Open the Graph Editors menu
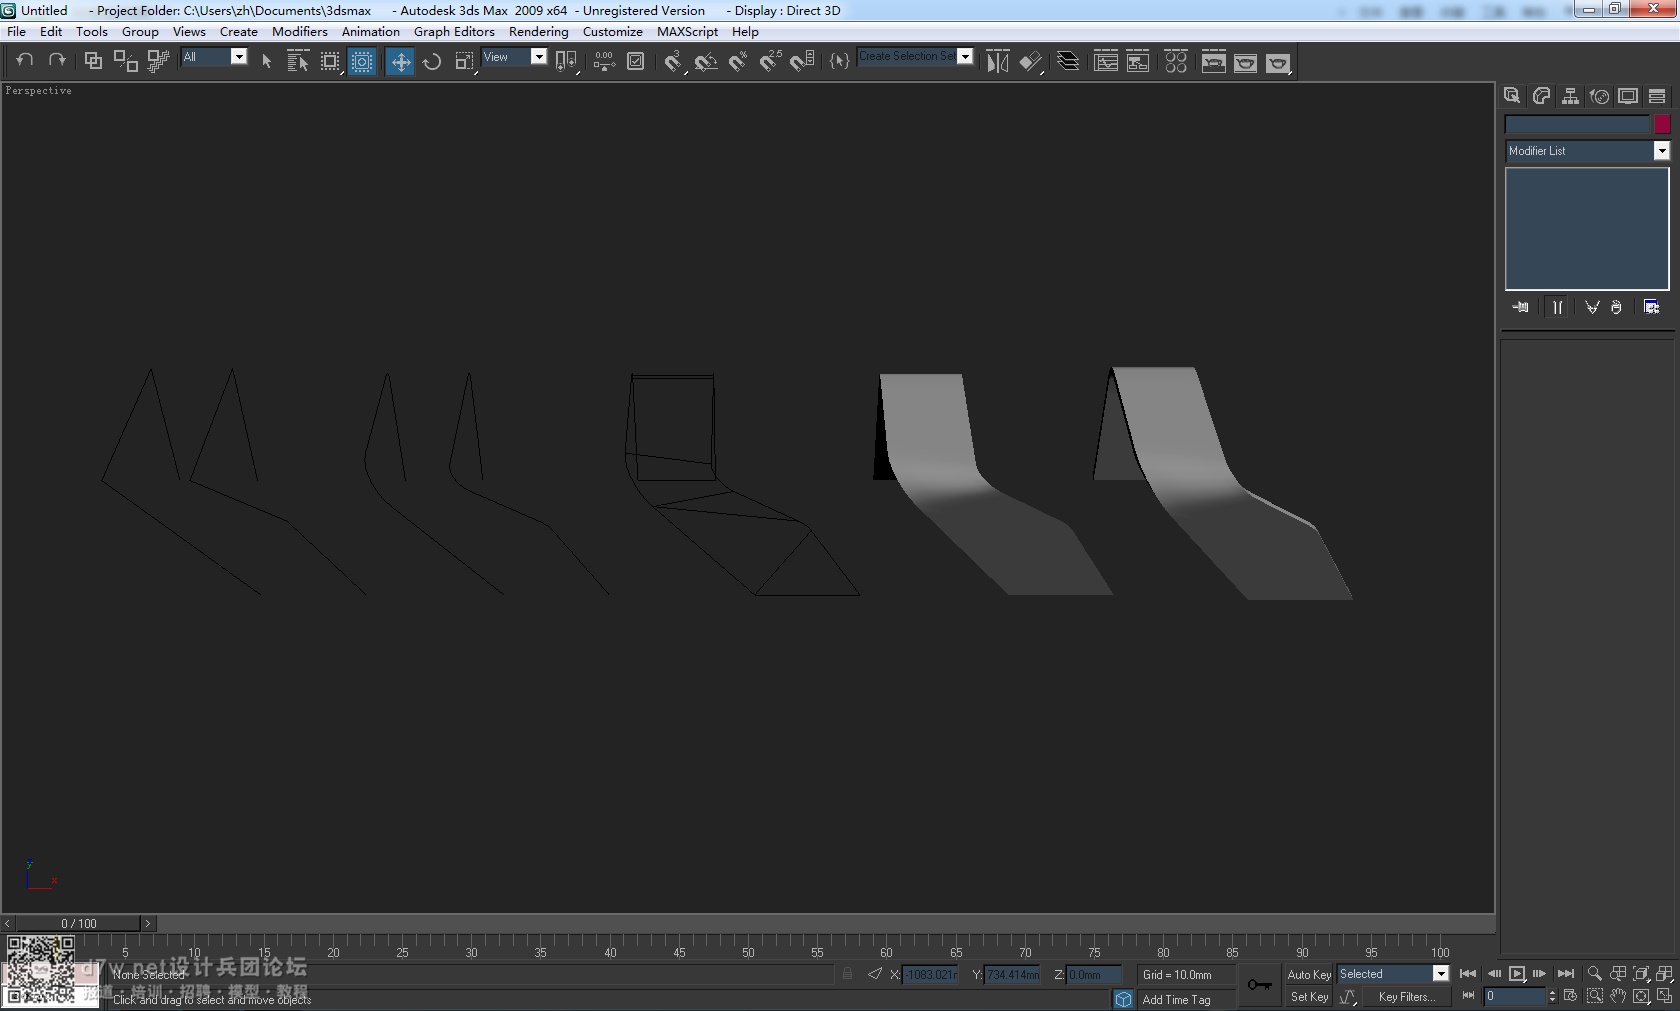 [x=454, y=31]
